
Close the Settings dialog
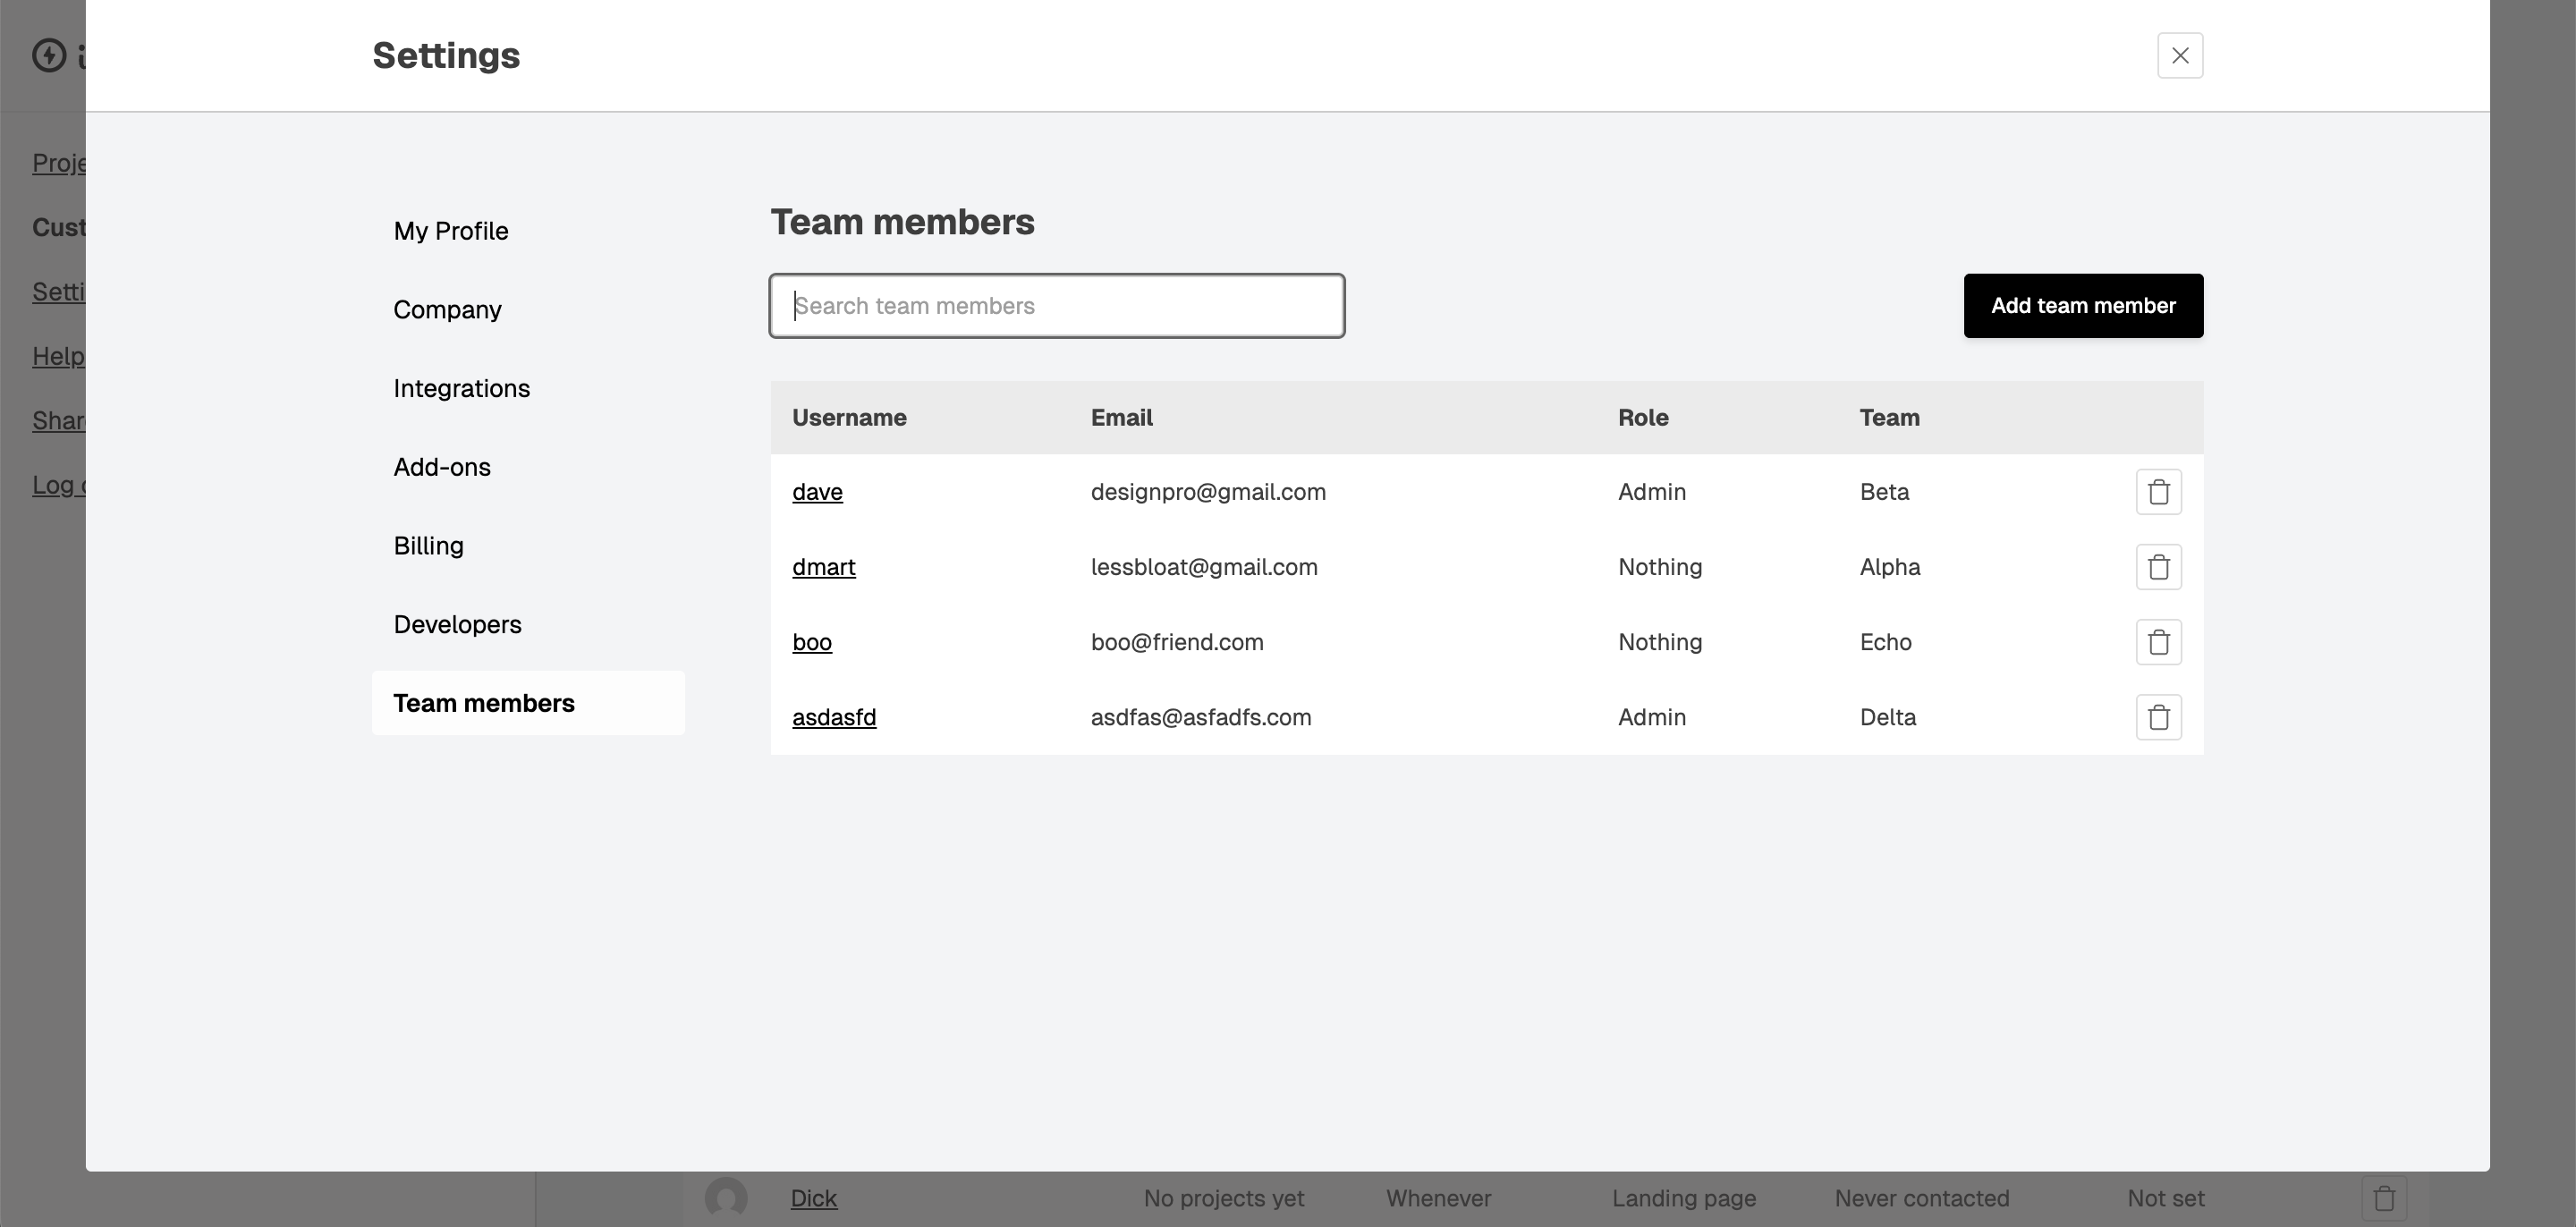[2180, 55]
